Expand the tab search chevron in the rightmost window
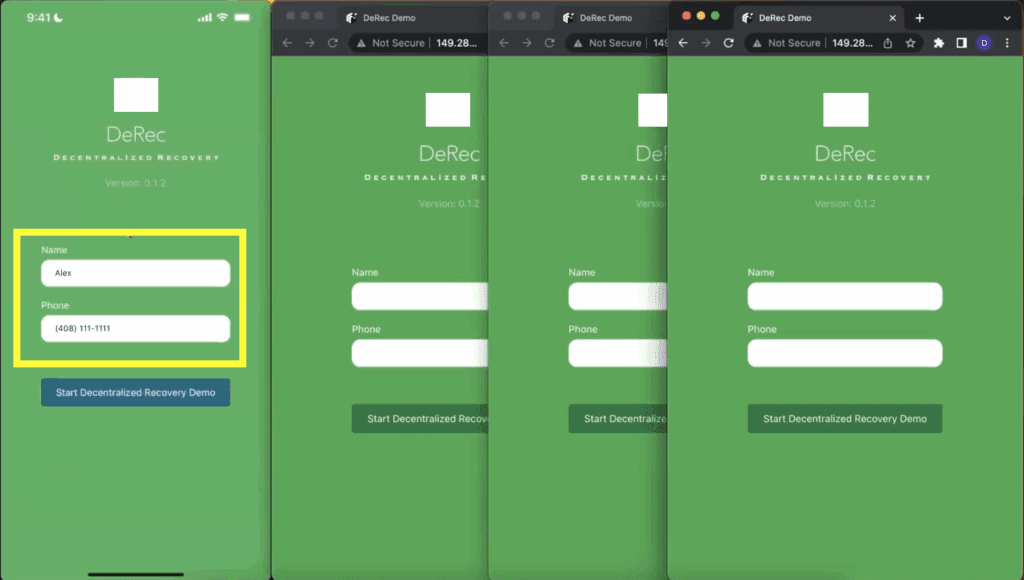 [x=1006, y=18]
